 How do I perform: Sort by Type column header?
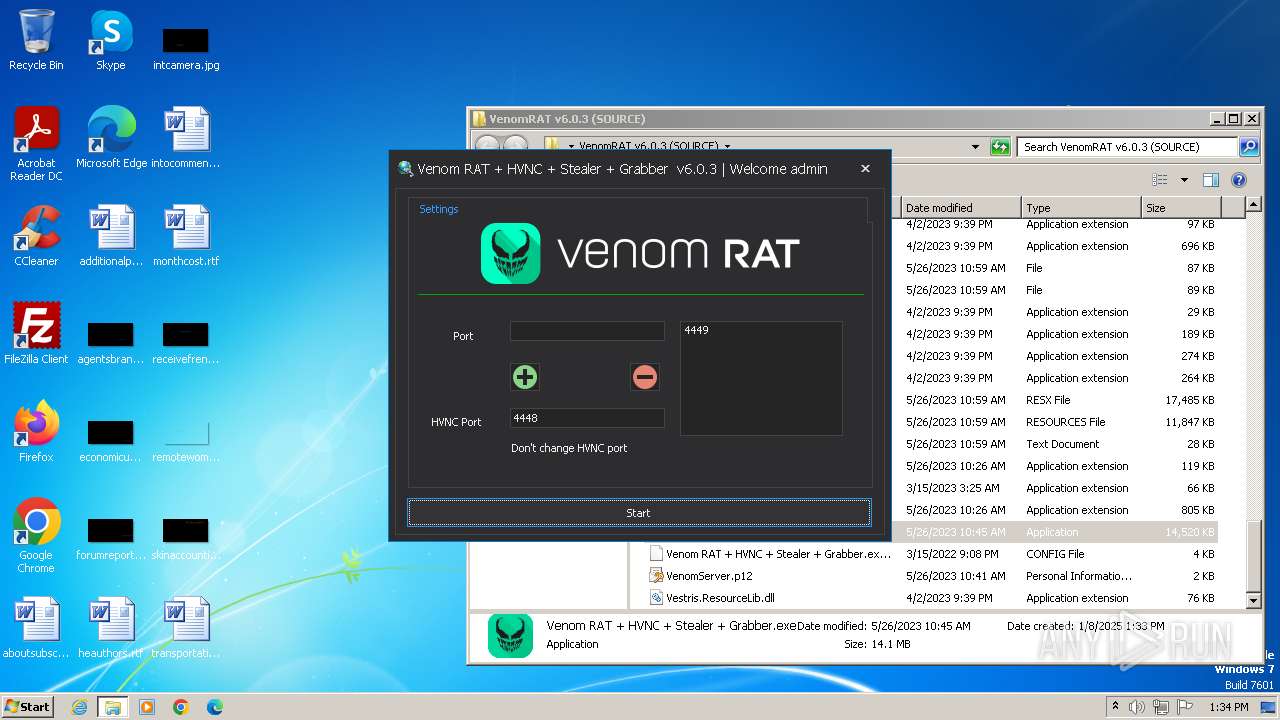(x=1081, y=207)
